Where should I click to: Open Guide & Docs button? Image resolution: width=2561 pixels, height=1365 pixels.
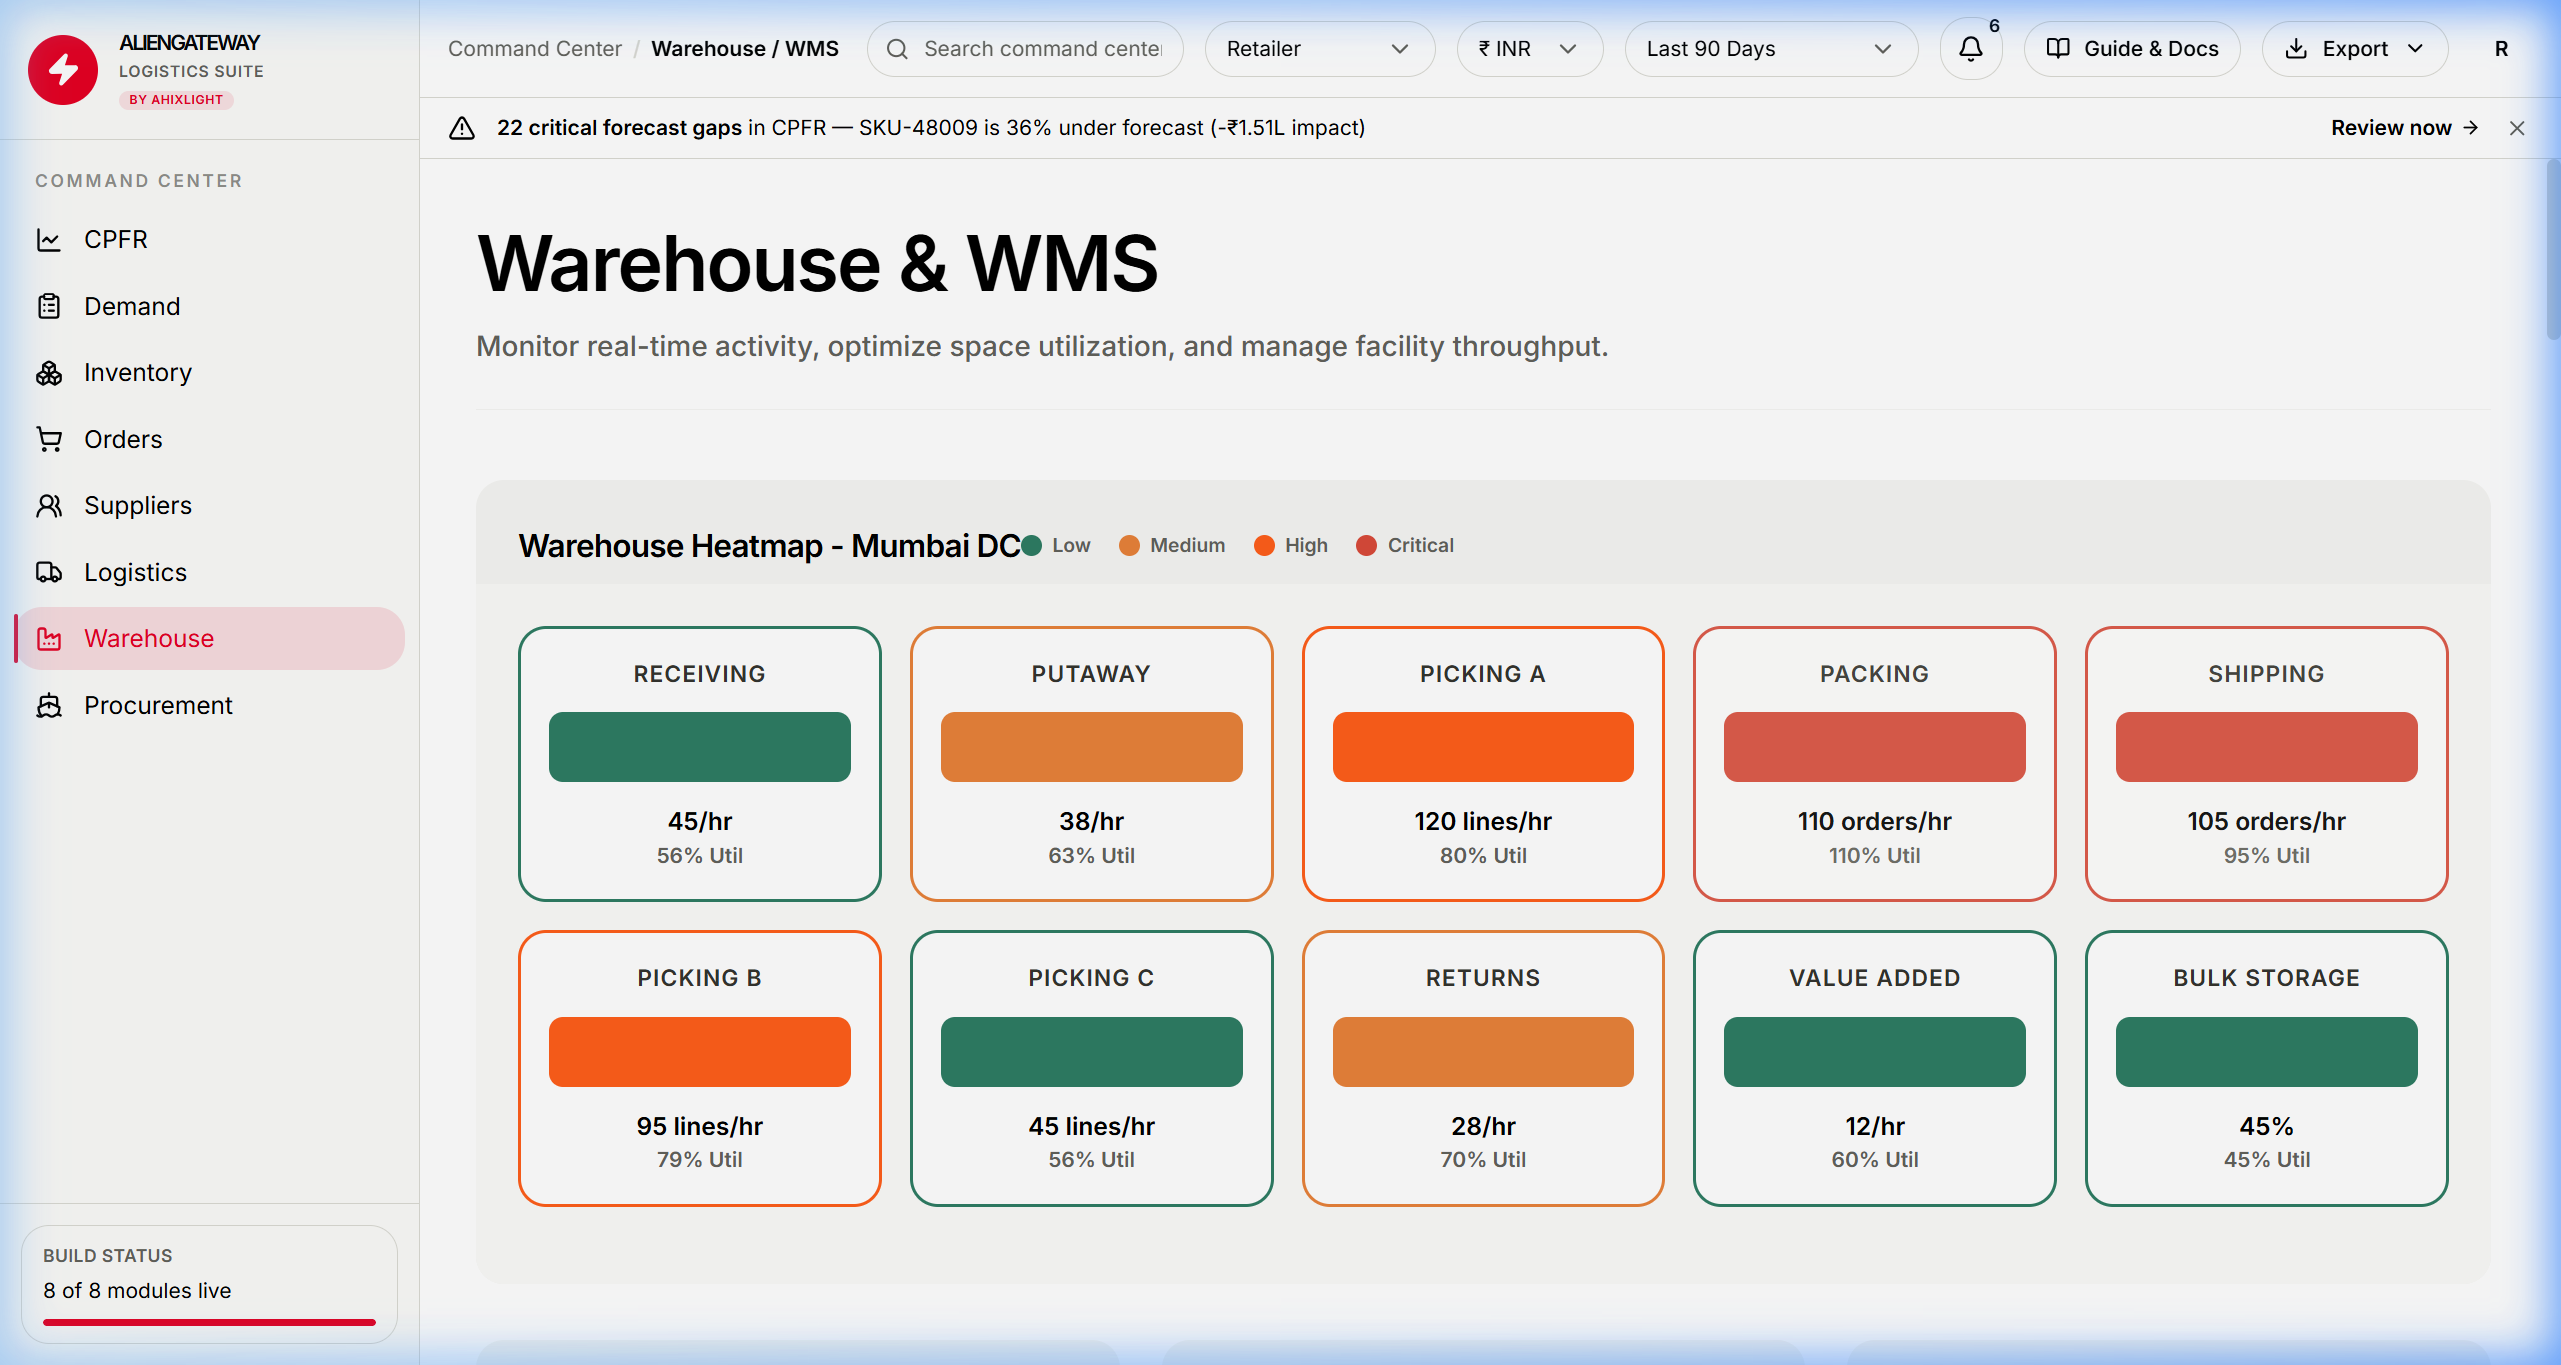[x=2131, y=49]
